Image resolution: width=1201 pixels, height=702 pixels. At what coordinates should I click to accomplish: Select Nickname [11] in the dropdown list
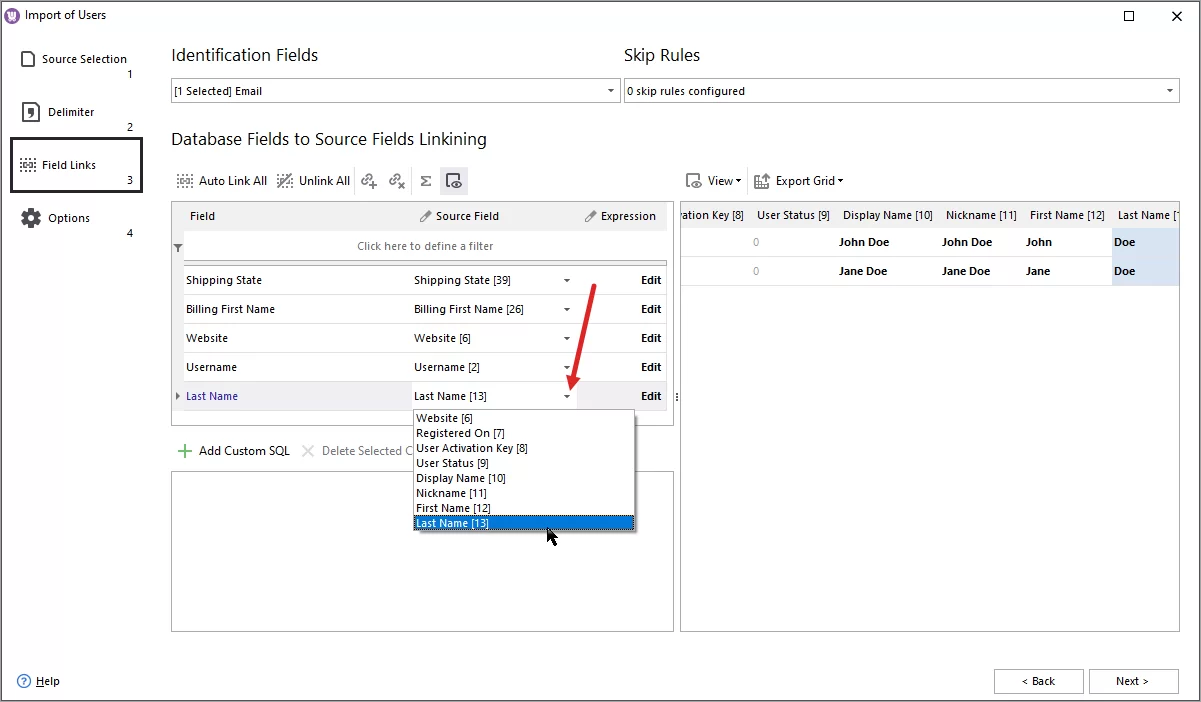coord(451,493)
